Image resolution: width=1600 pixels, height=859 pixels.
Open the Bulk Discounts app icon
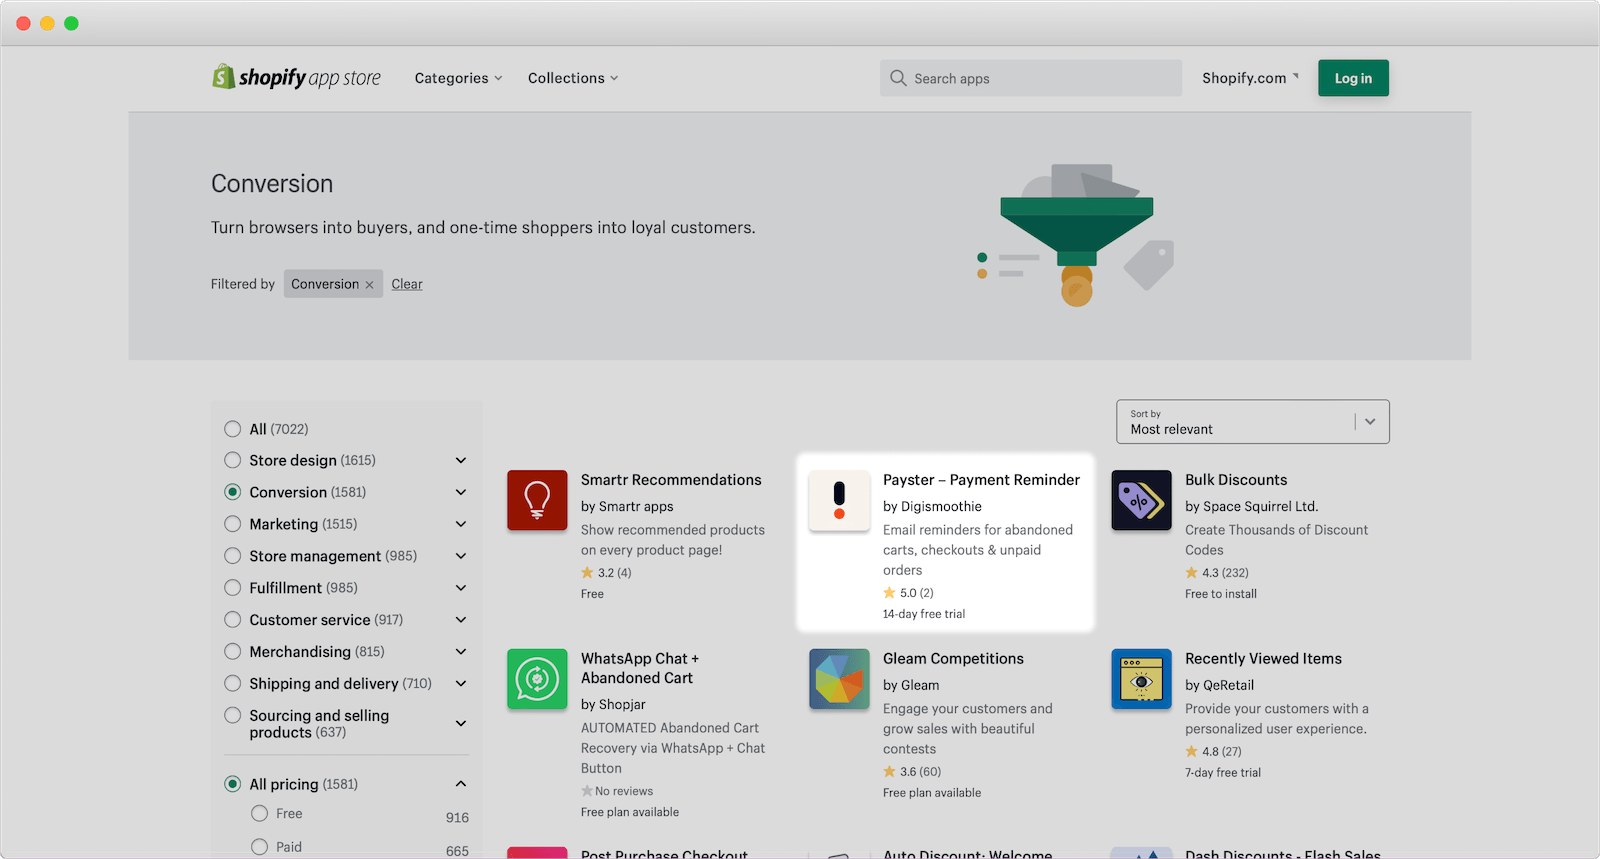(x=1141, y=500)
